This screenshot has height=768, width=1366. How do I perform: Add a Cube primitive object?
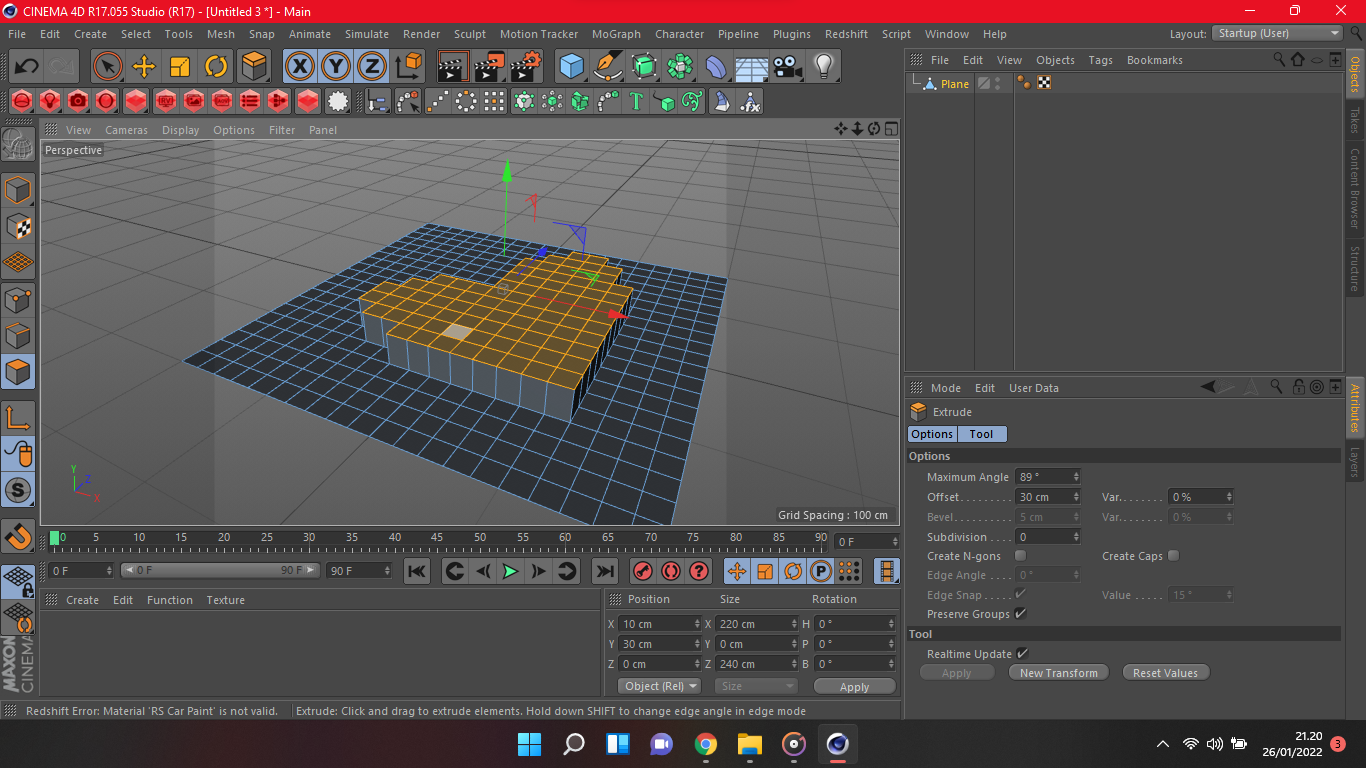(x=572, y=67)
